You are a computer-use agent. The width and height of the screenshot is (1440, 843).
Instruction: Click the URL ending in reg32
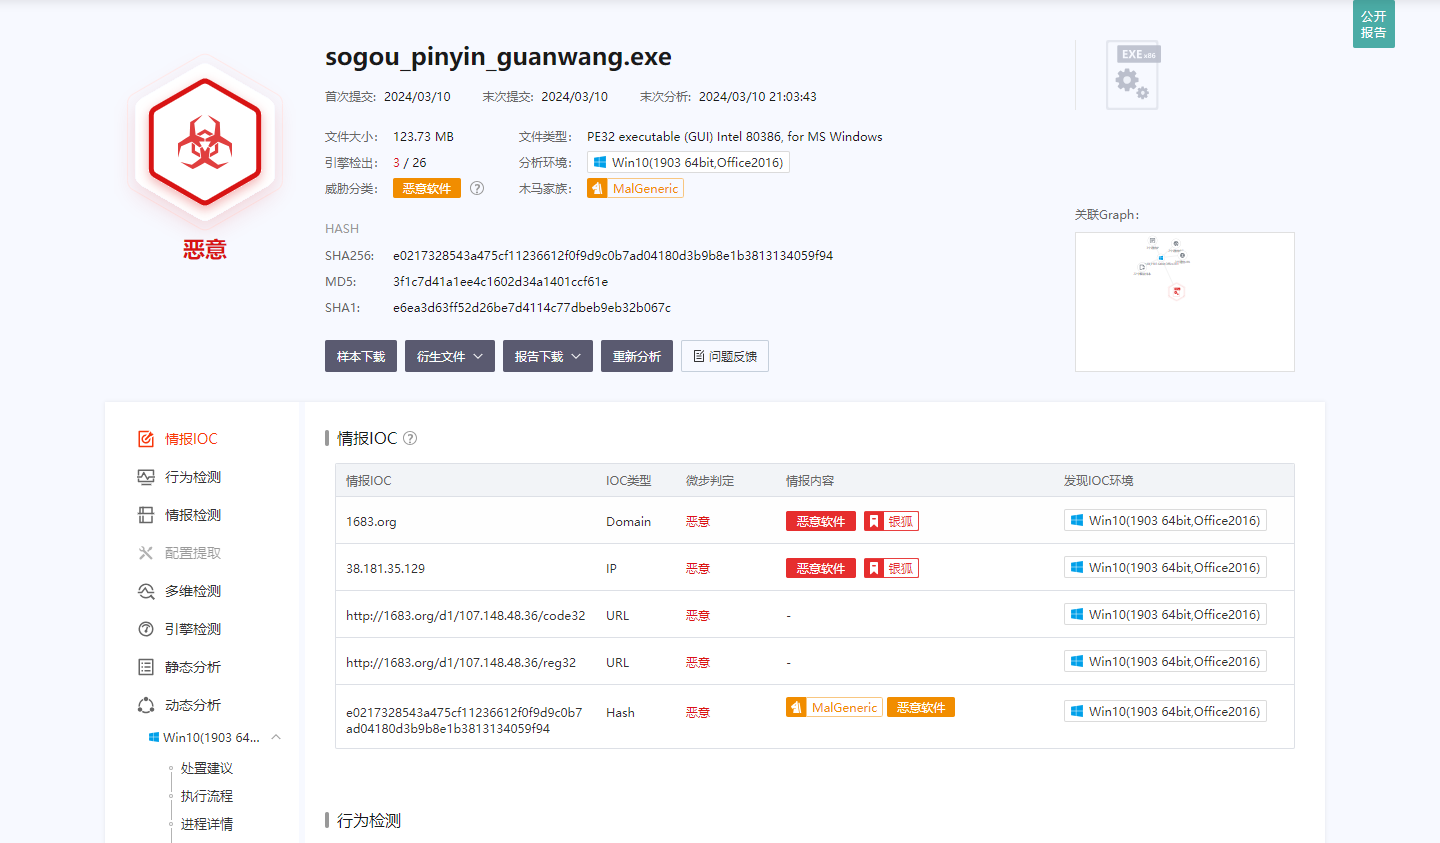pos(461,663)
